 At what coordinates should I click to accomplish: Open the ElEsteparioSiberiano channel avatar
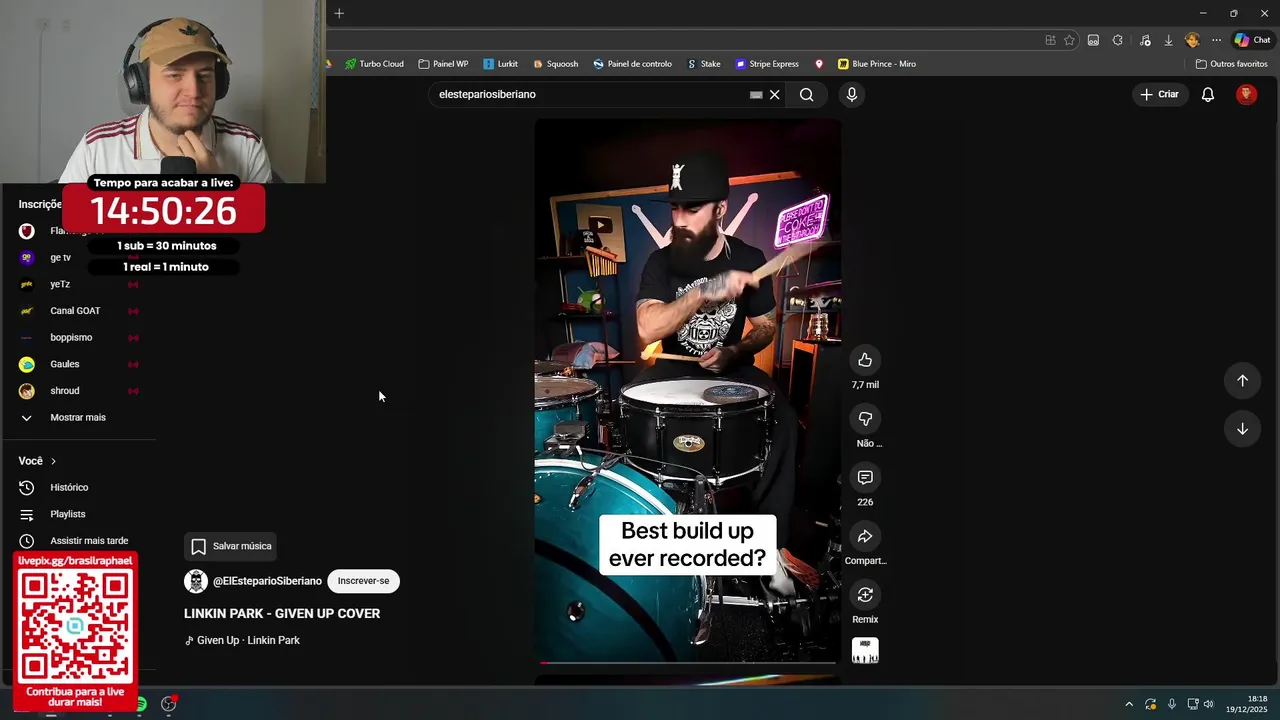click(196, 581)
